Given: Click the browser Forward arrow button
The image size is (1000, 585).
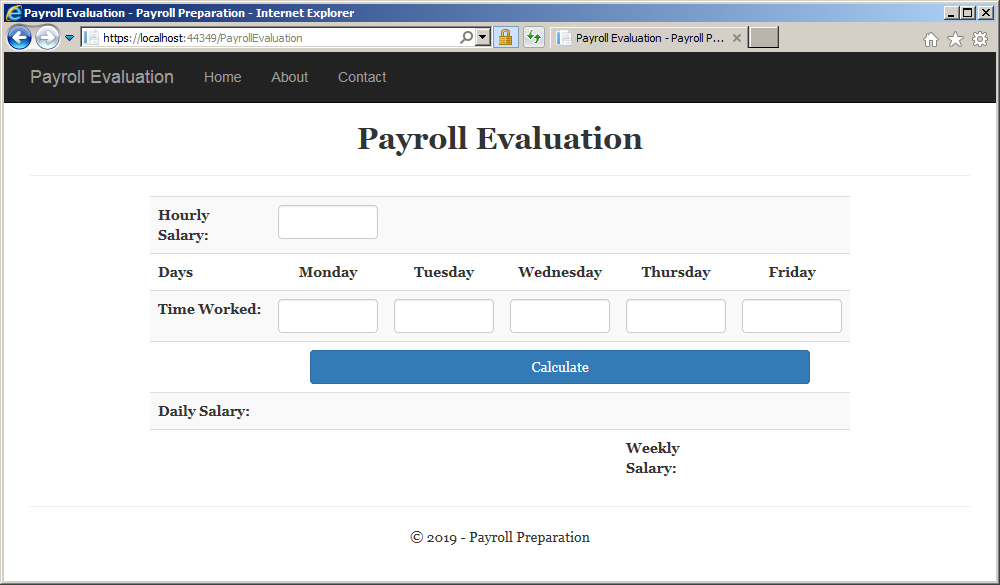Looking at the screenshot, I should 47,38.
